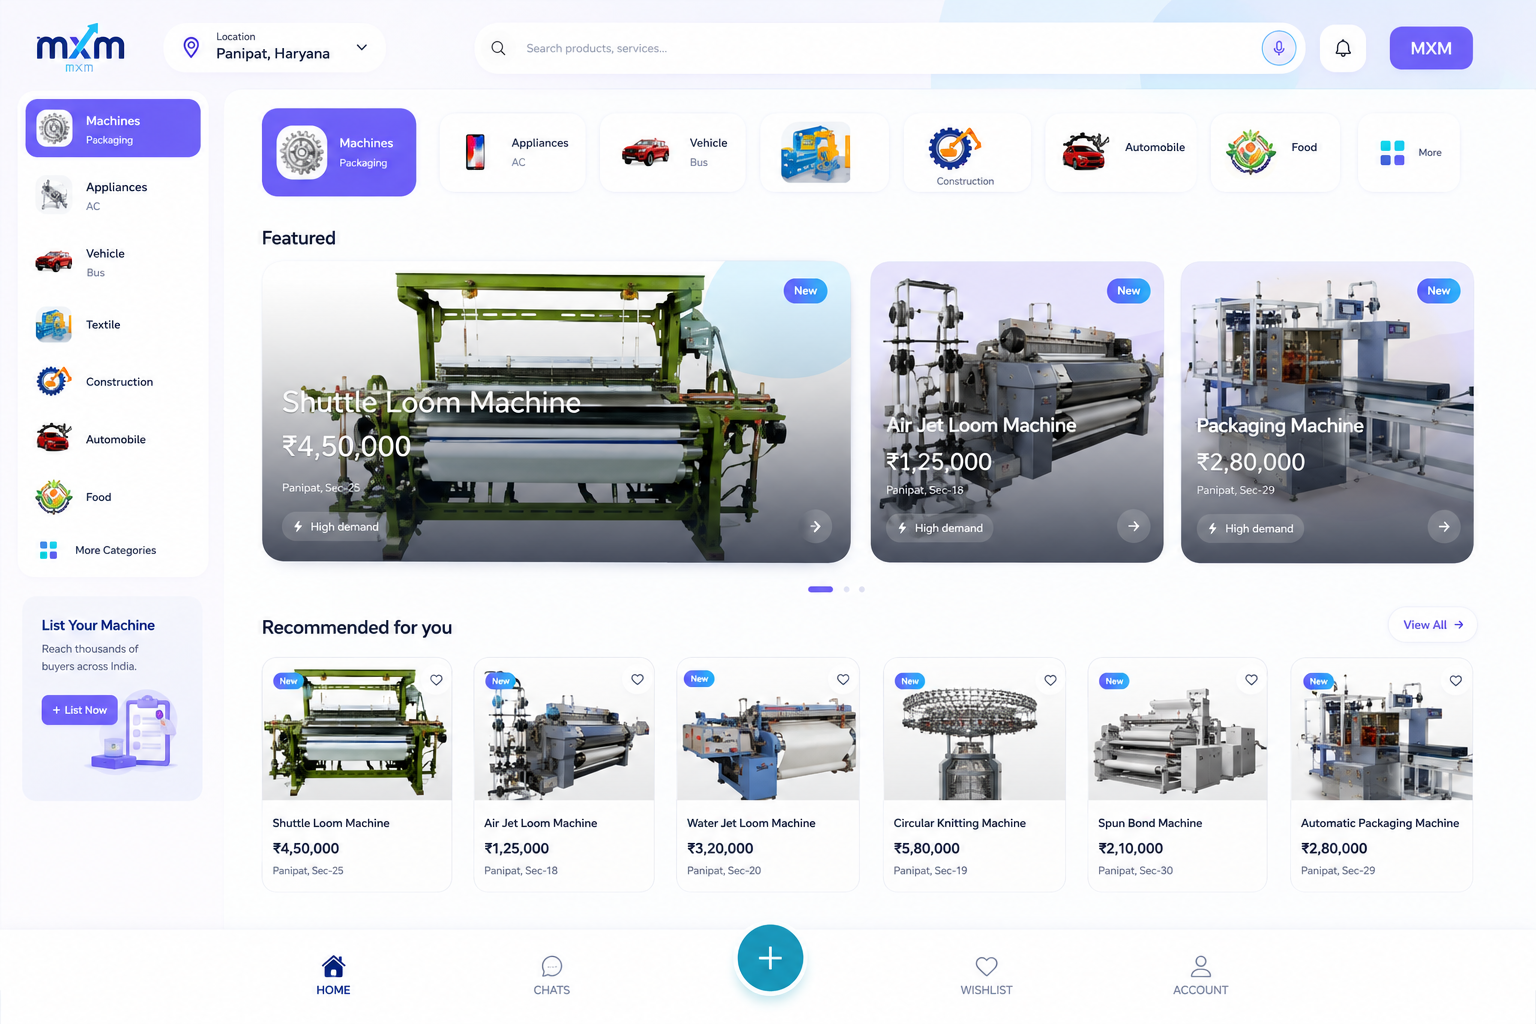Select Food in sidebar
Screen dimensions: 1536x1024
point(113,497)
